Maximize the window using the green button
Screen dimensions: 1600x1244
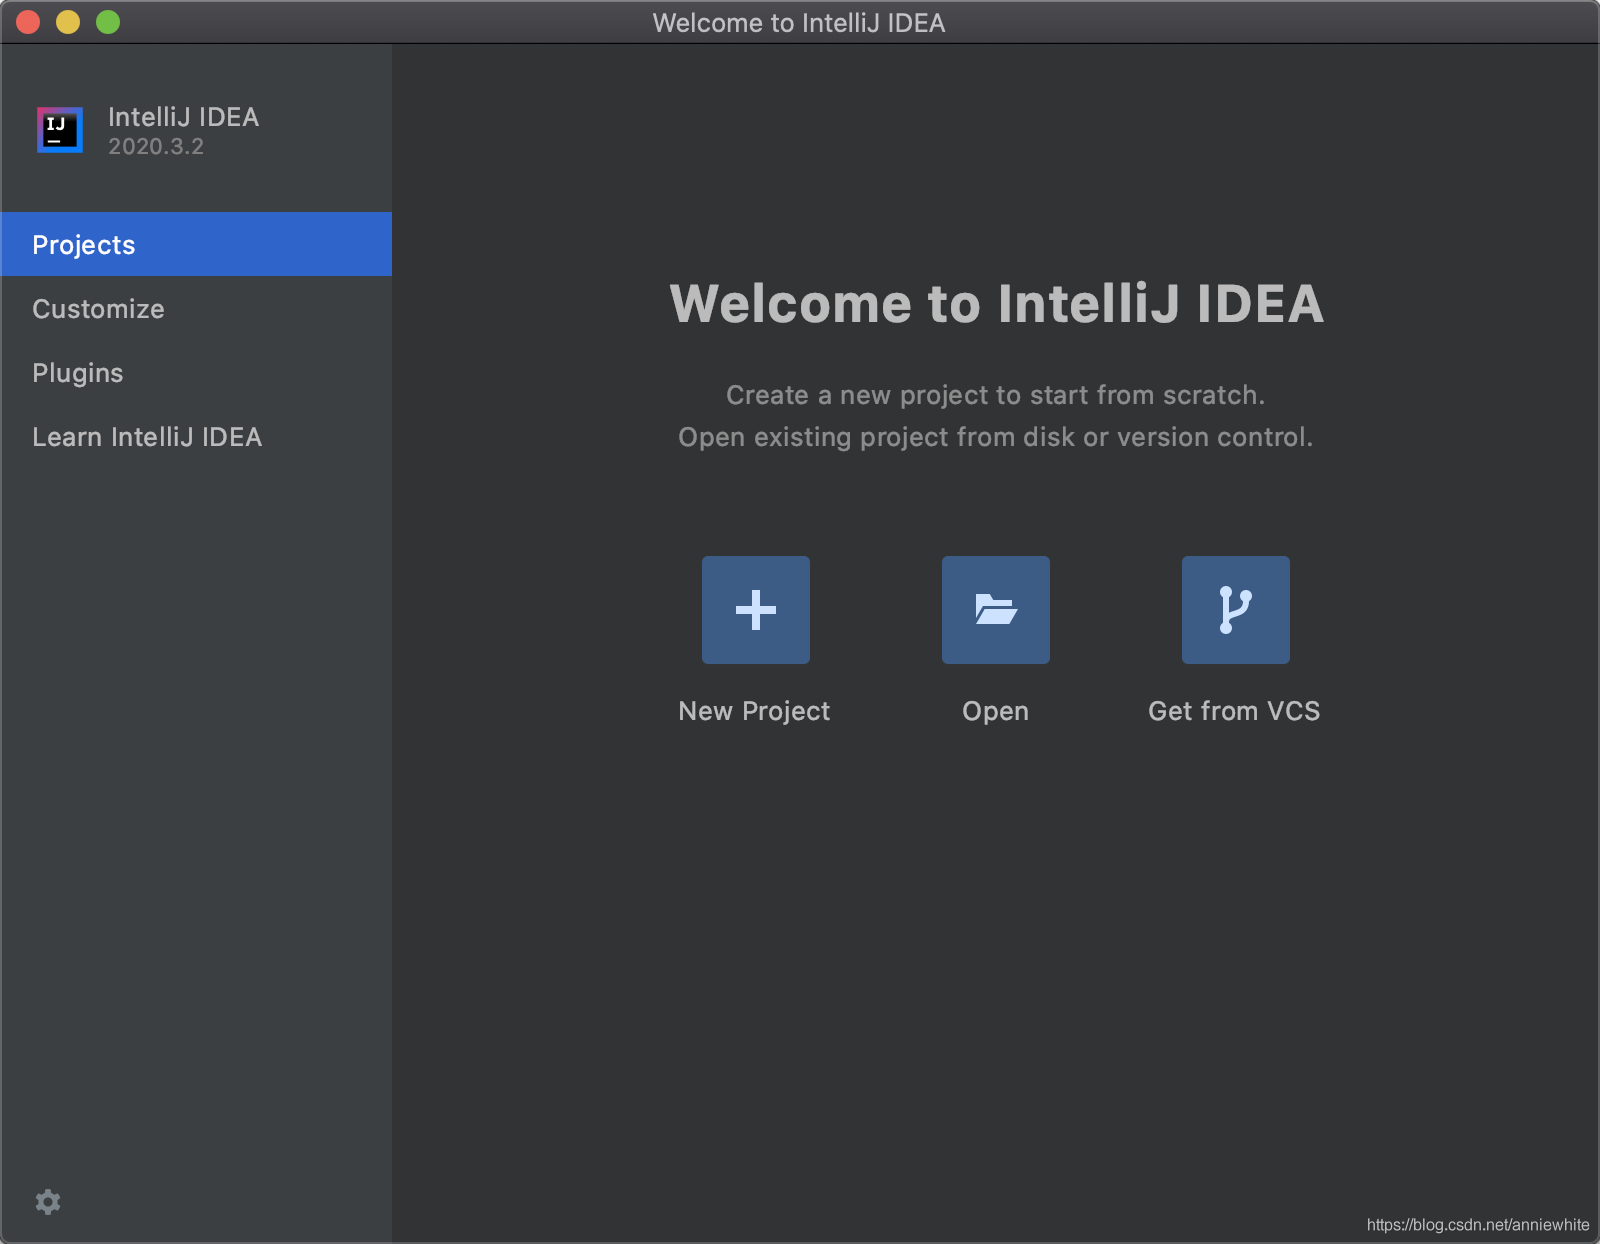coord(108,22)
